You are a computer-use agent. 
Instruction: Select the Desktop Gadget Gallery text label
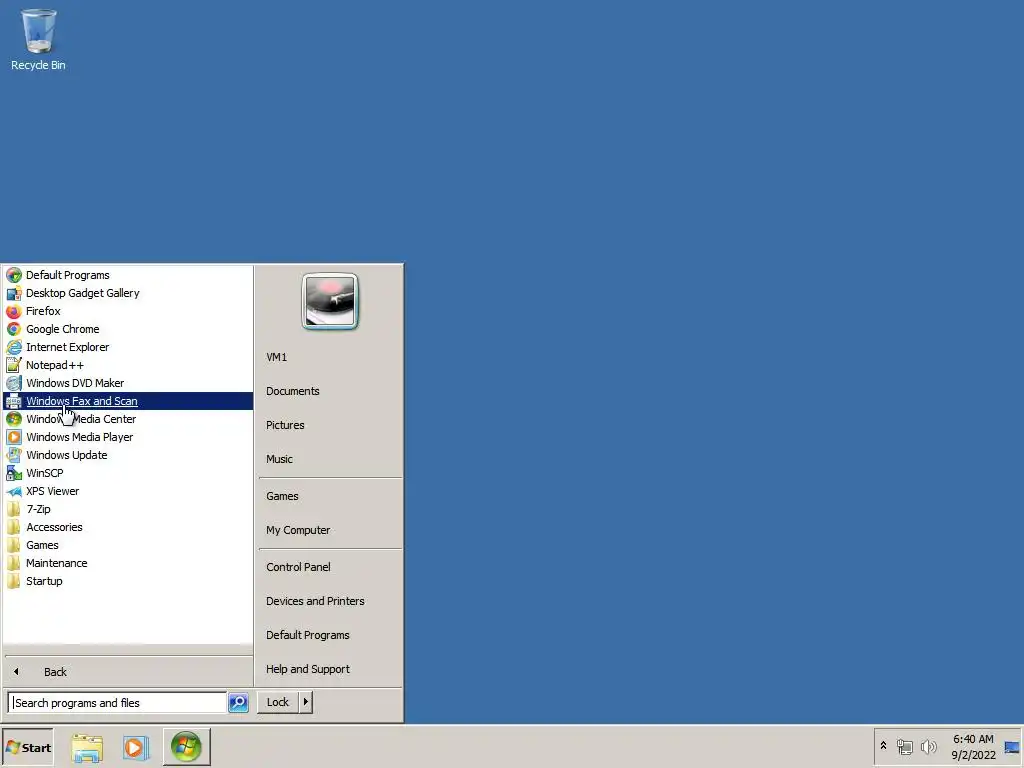tap(83, 293)
